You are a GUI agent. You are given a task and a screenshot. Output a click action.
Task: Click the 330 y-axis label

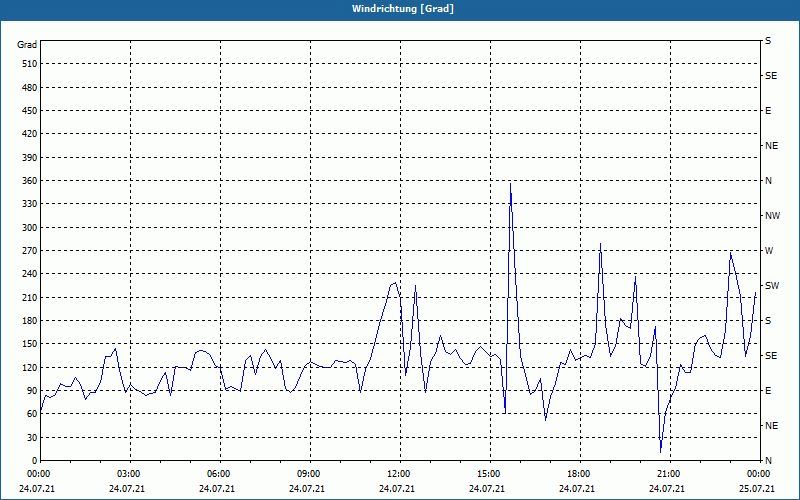coord(30,204)
